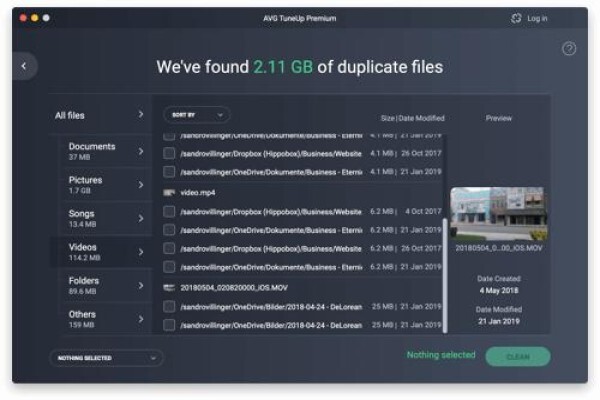Check first 25 MB DeLorean OneDrive file
The width and height of the screenshot is (600, 400).
tap(169, 306)
